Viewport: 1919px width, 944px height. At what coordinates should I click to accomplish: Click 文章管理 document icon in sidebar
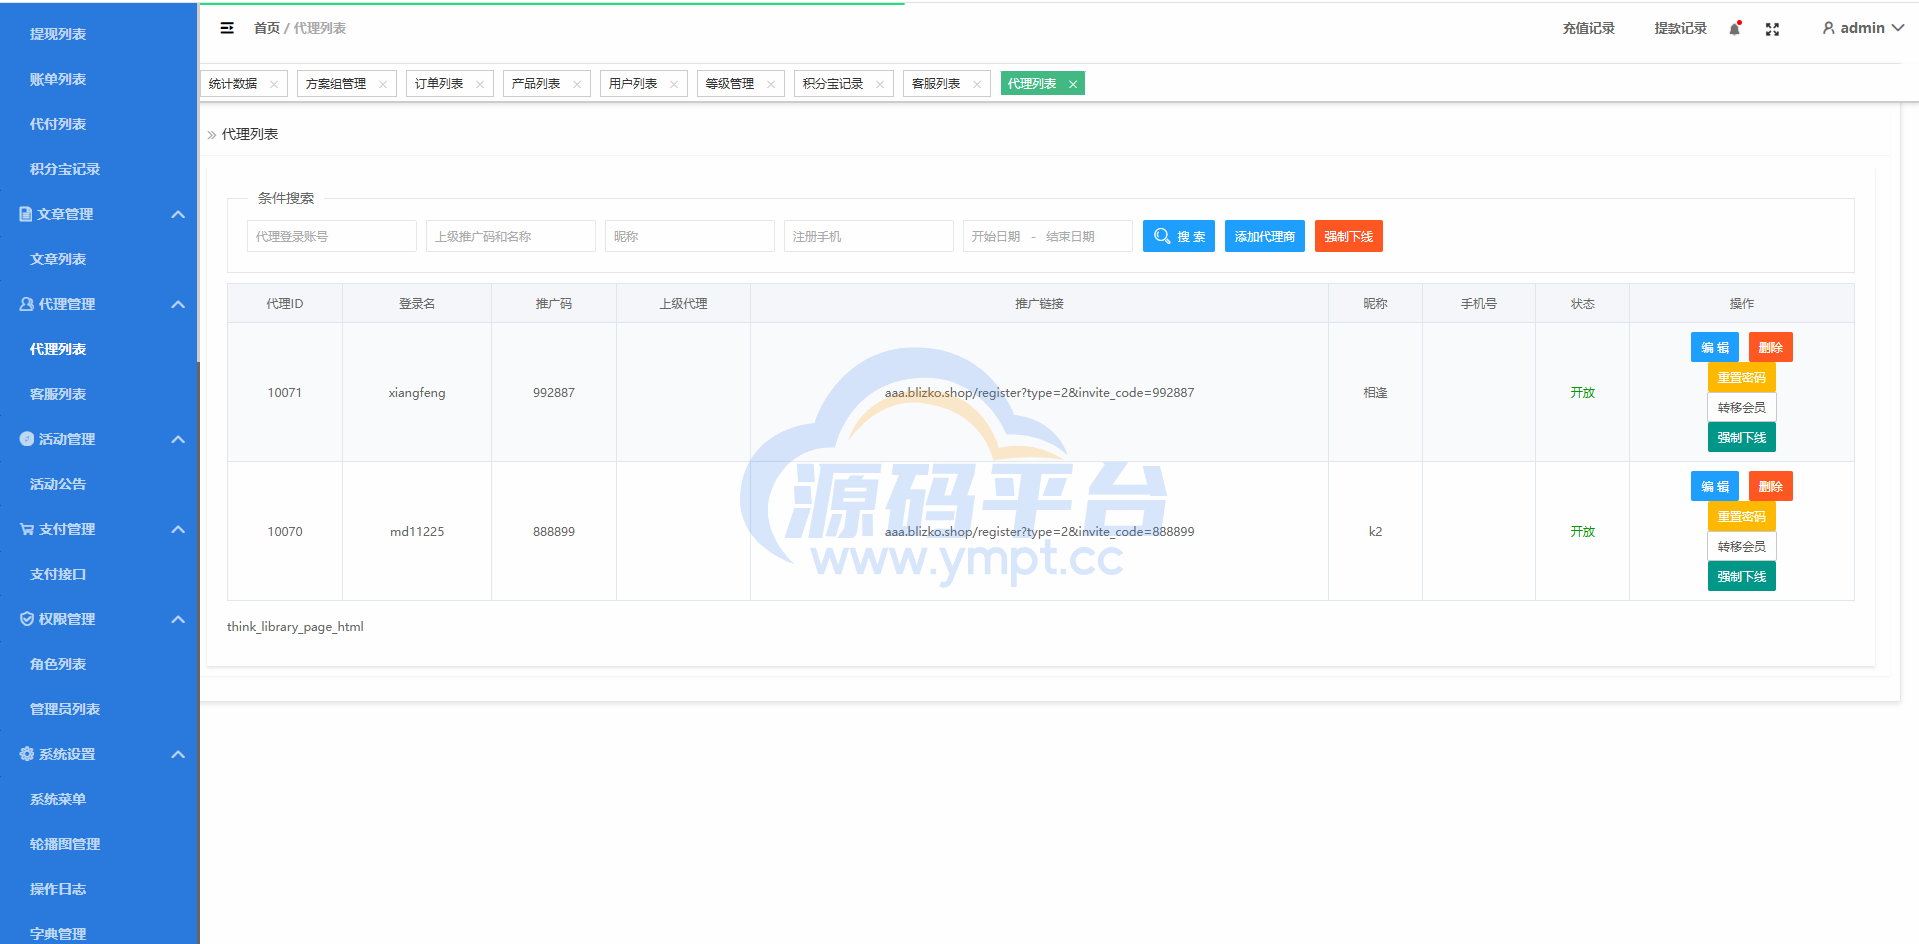tap(26, 214)
